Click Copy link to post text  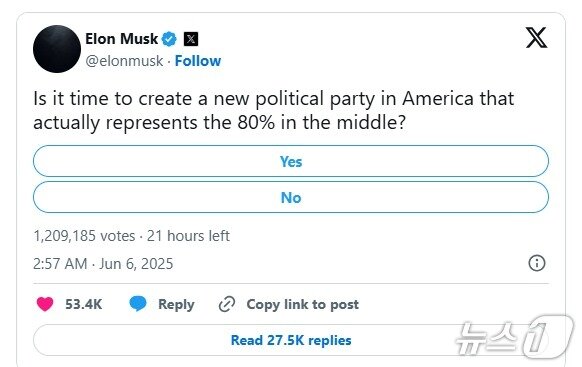pyautogui.click(x=303, y=304)
